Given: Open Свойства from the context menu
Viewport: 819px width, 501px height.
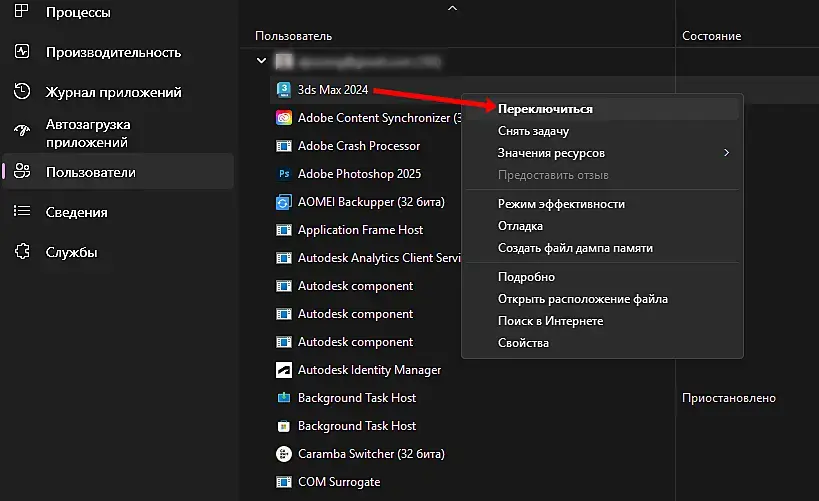Looking at the screenshot, I should [523, 343].
